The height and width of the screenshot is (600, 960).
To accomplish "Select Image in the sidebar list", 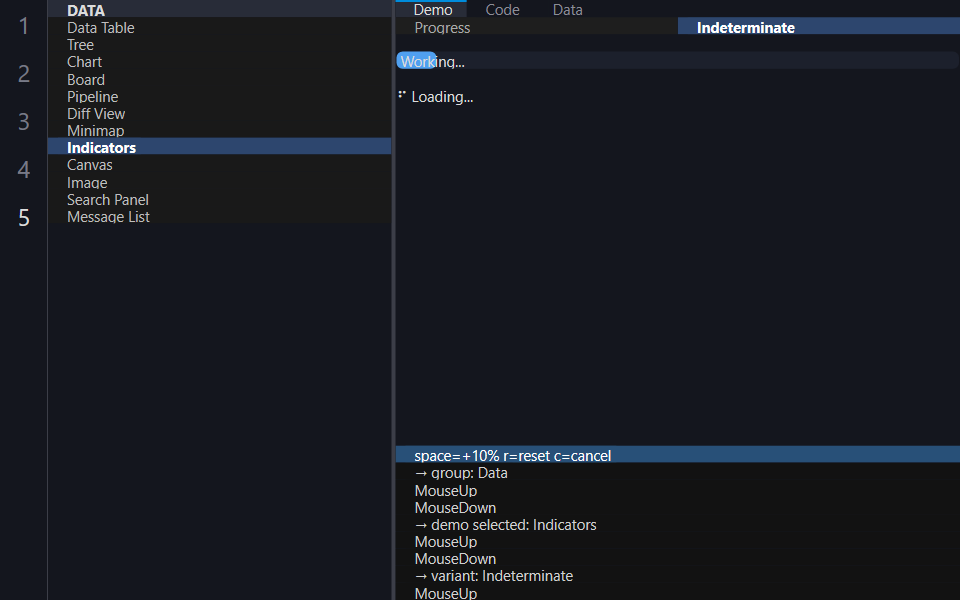I will click(x=219, y=182).
